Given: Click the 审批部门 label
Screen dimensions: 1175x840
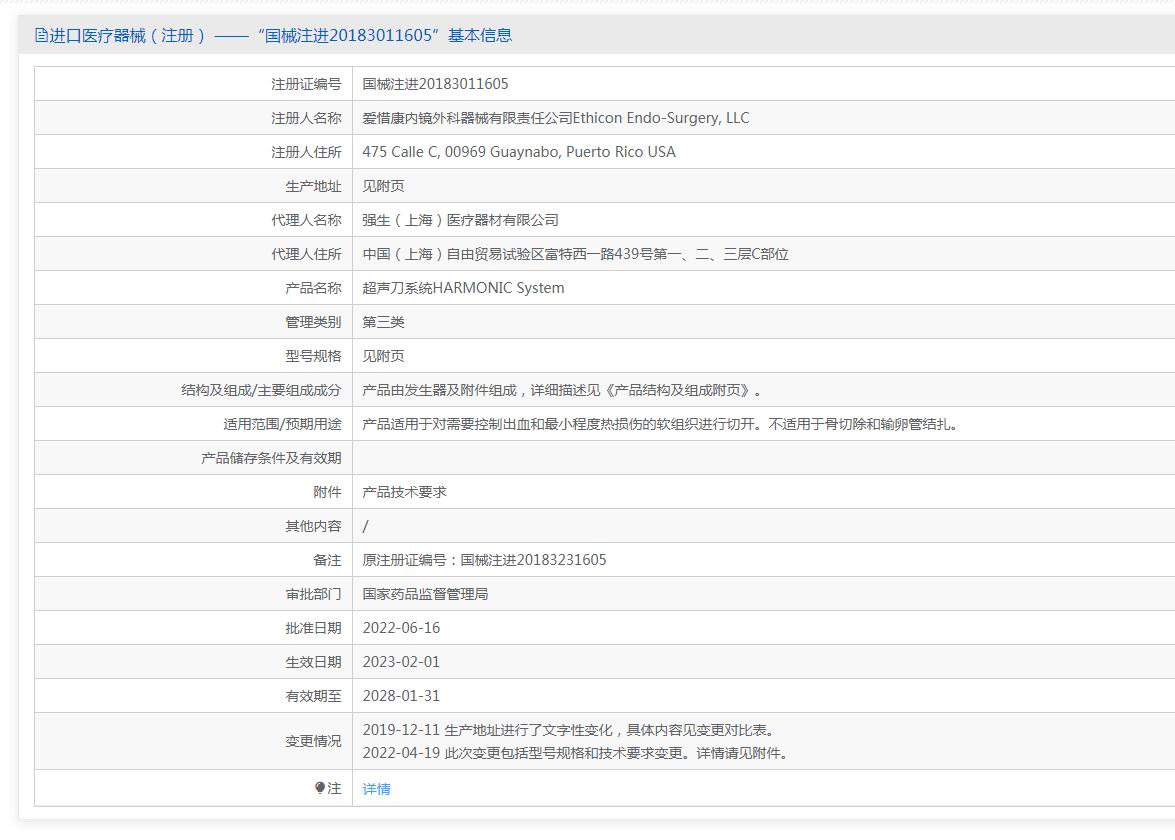Looking at the screenshot, I should [x=313, y=594].
